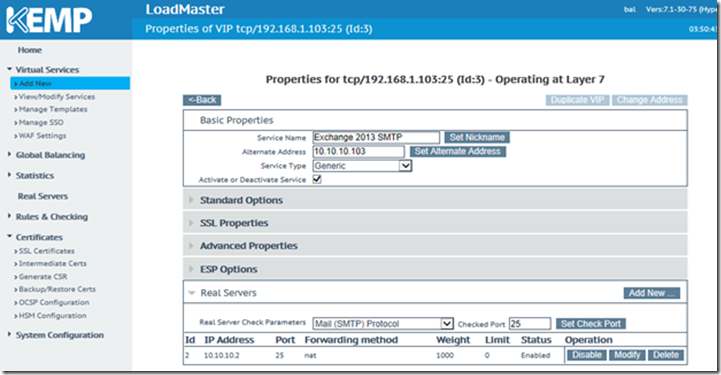Click the Checked Port input field

tap(530, 324)
